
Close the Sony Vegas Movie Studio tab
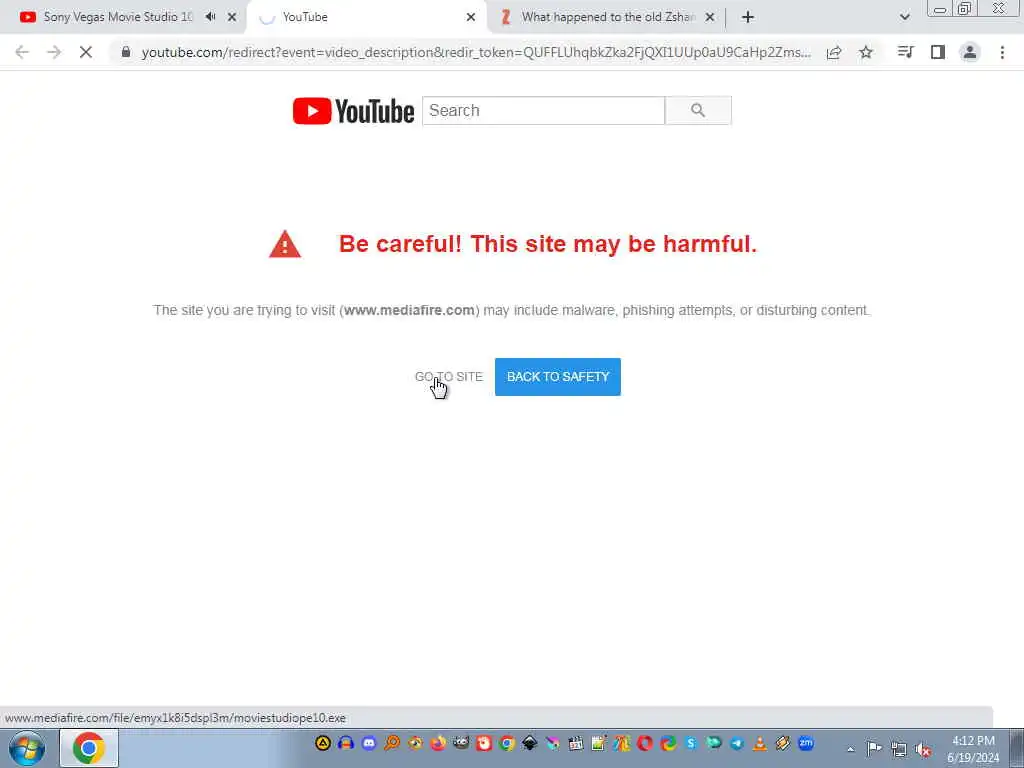(232, 18)
